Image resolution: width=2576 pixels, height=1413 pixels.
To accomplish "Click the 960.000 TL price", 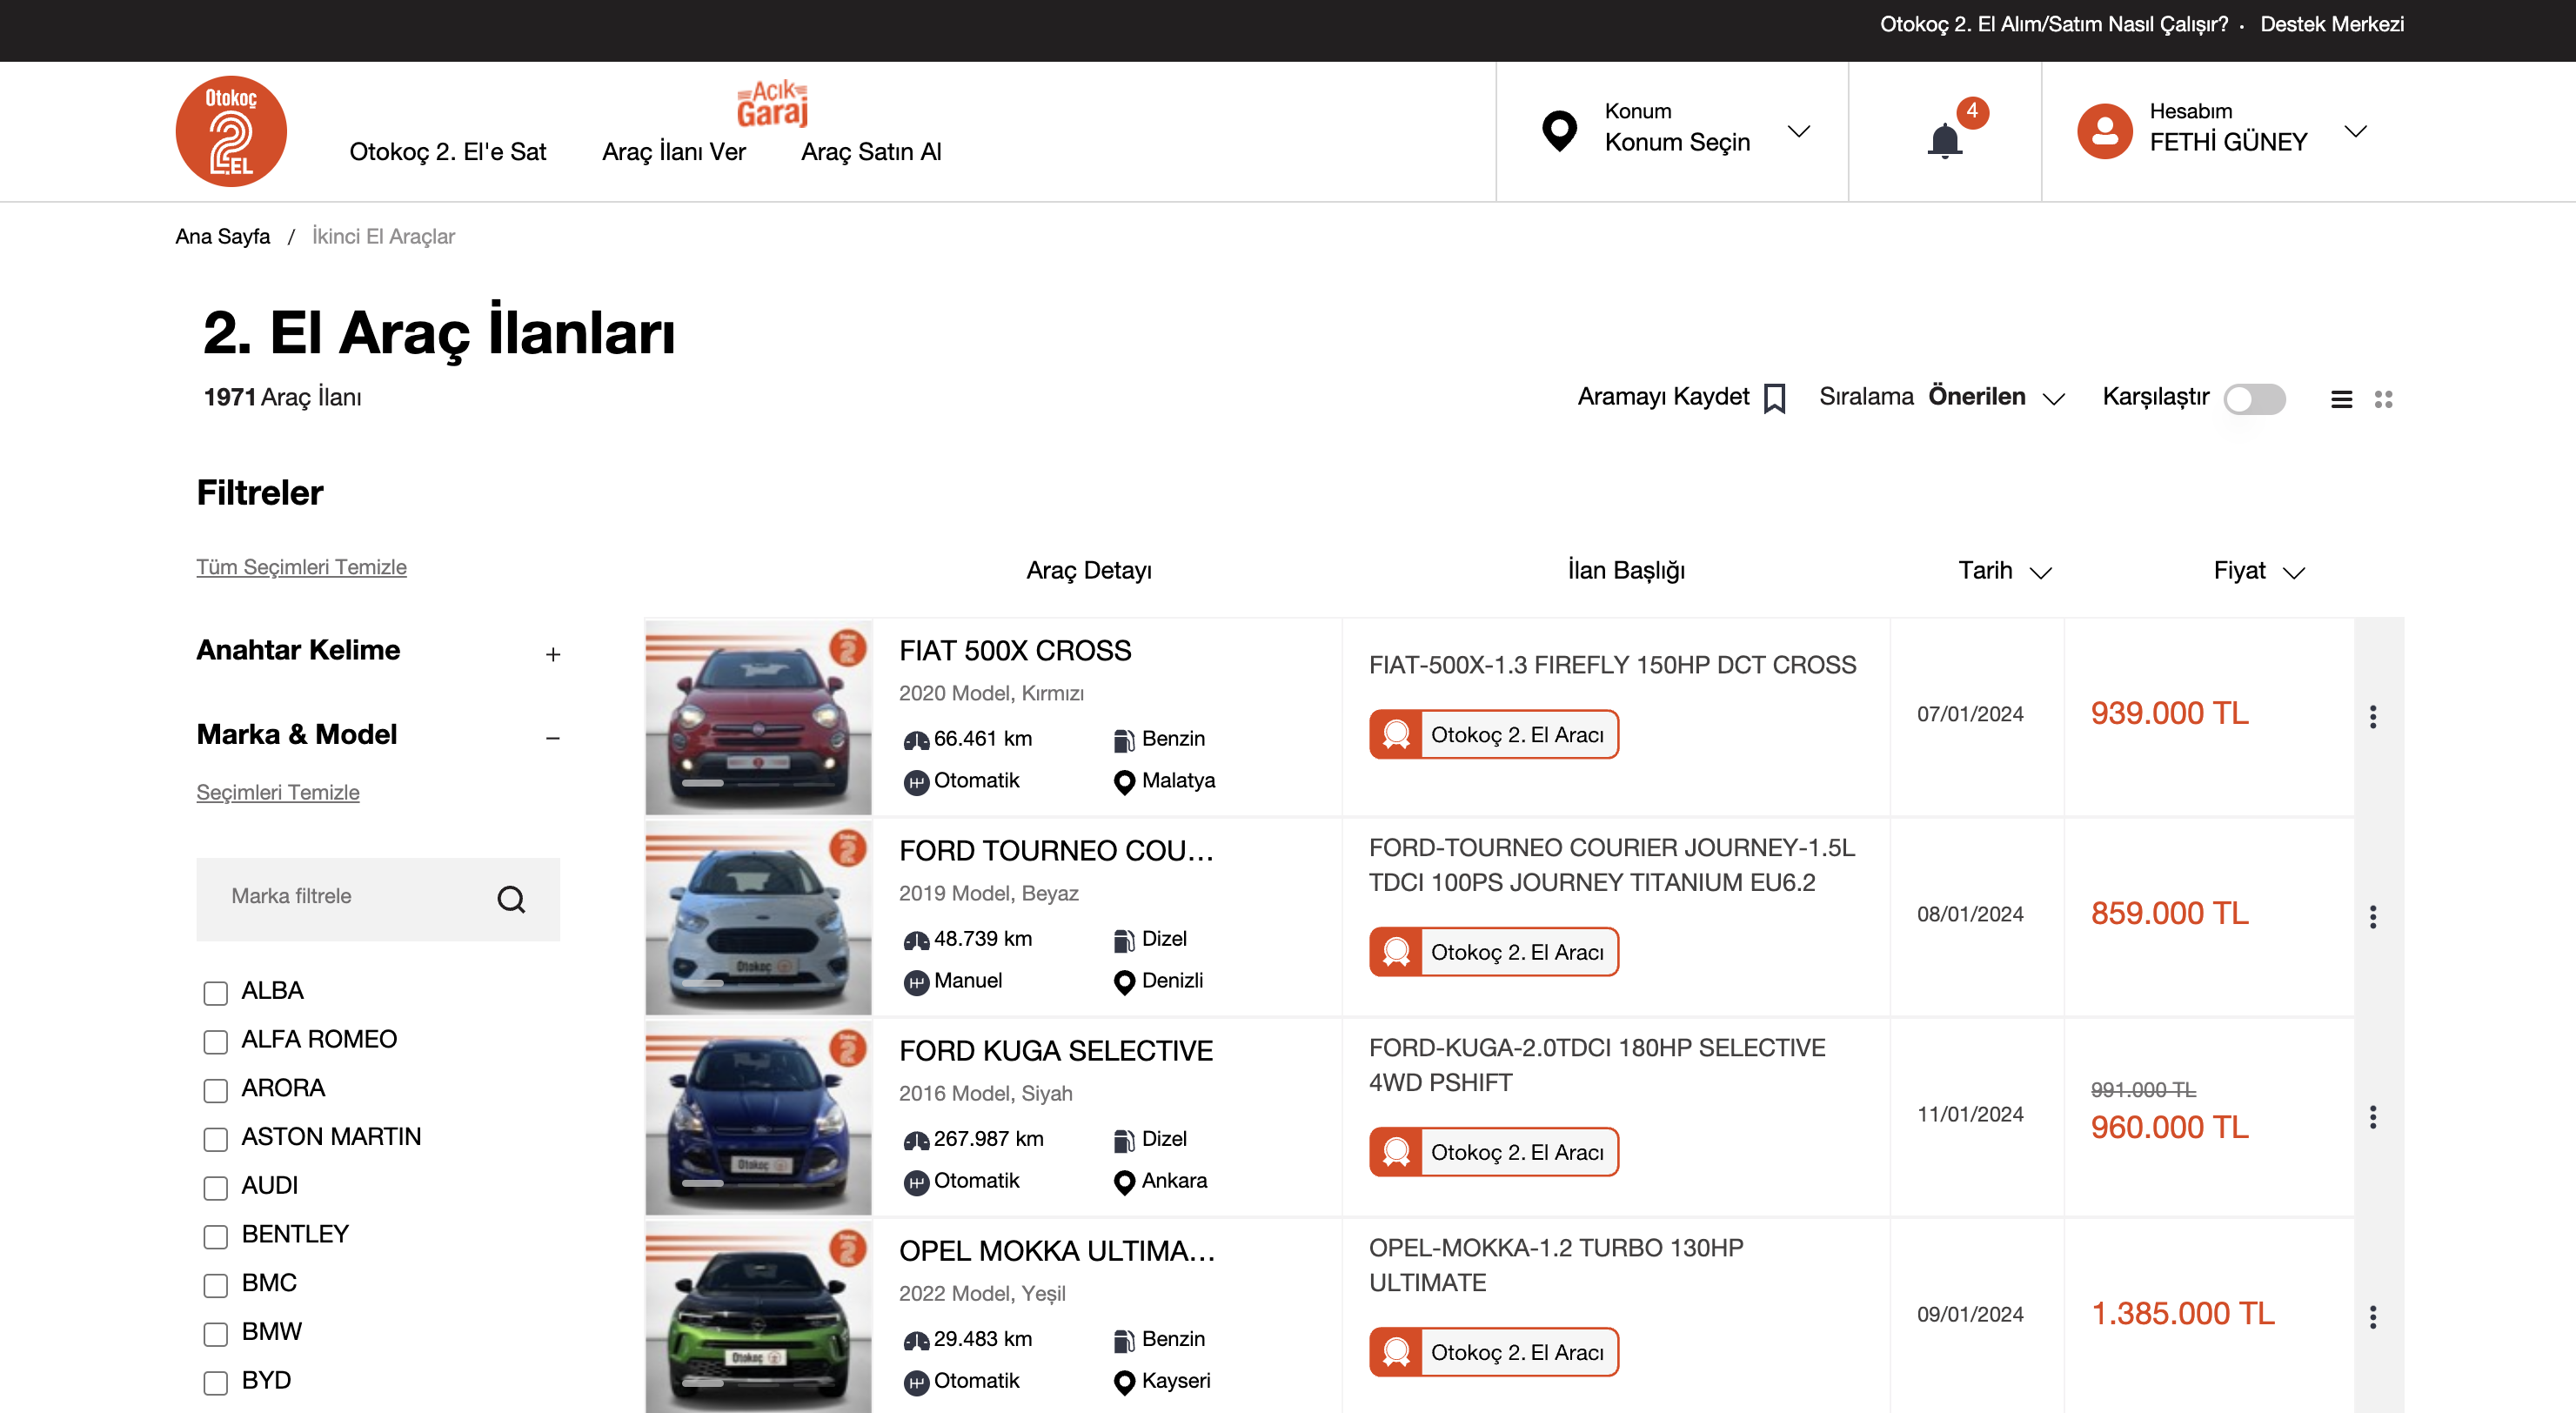I will [x=2169, y=1127].
